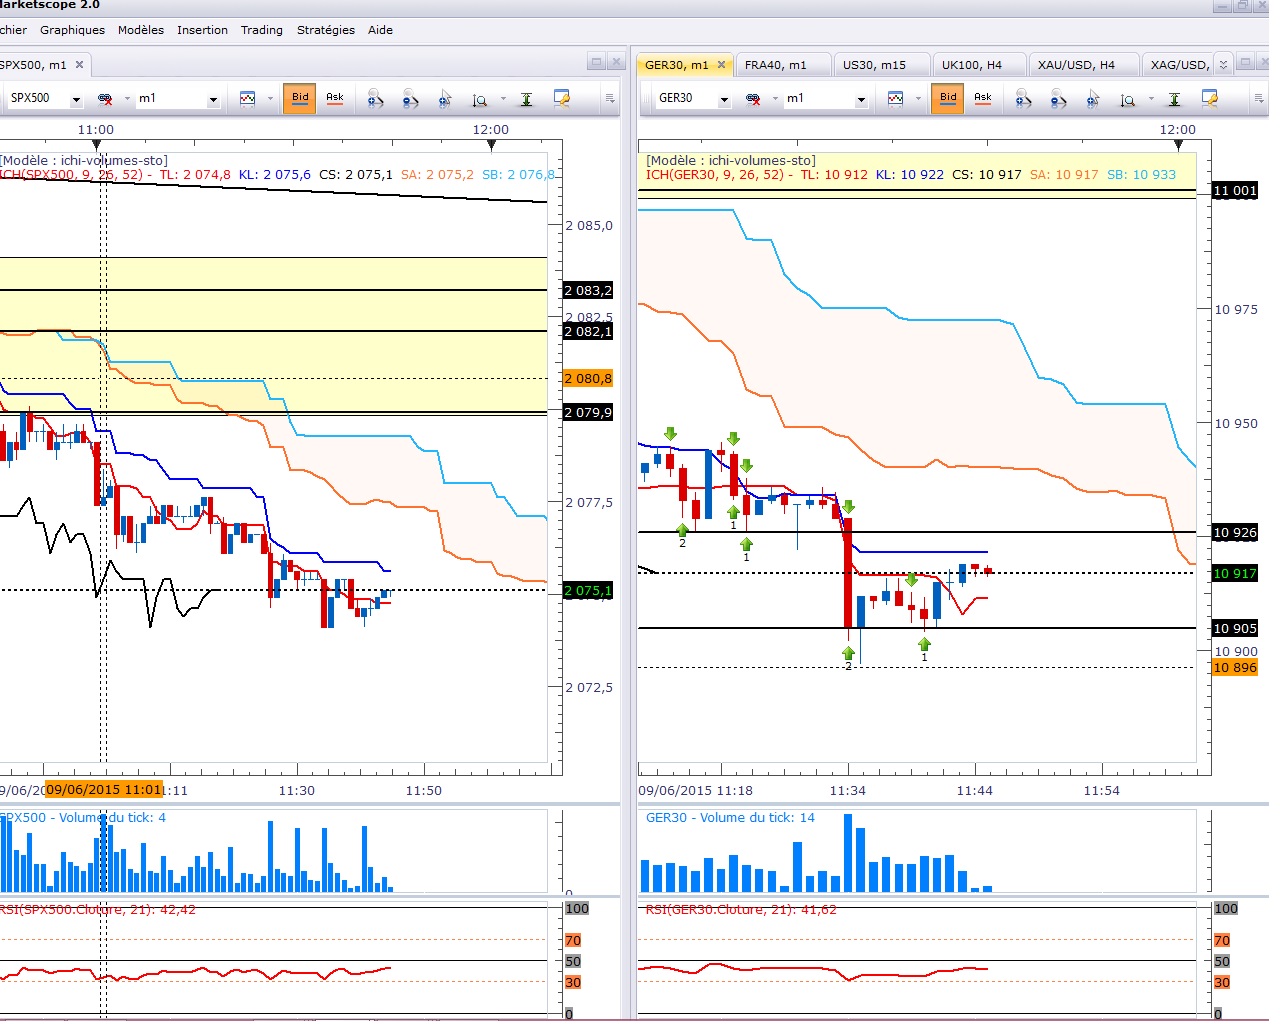Screen dimensions: 1280x1024
Task: Open the m1 timeframe dropdown in SPX500 toolbar
Action: point(213,99)
